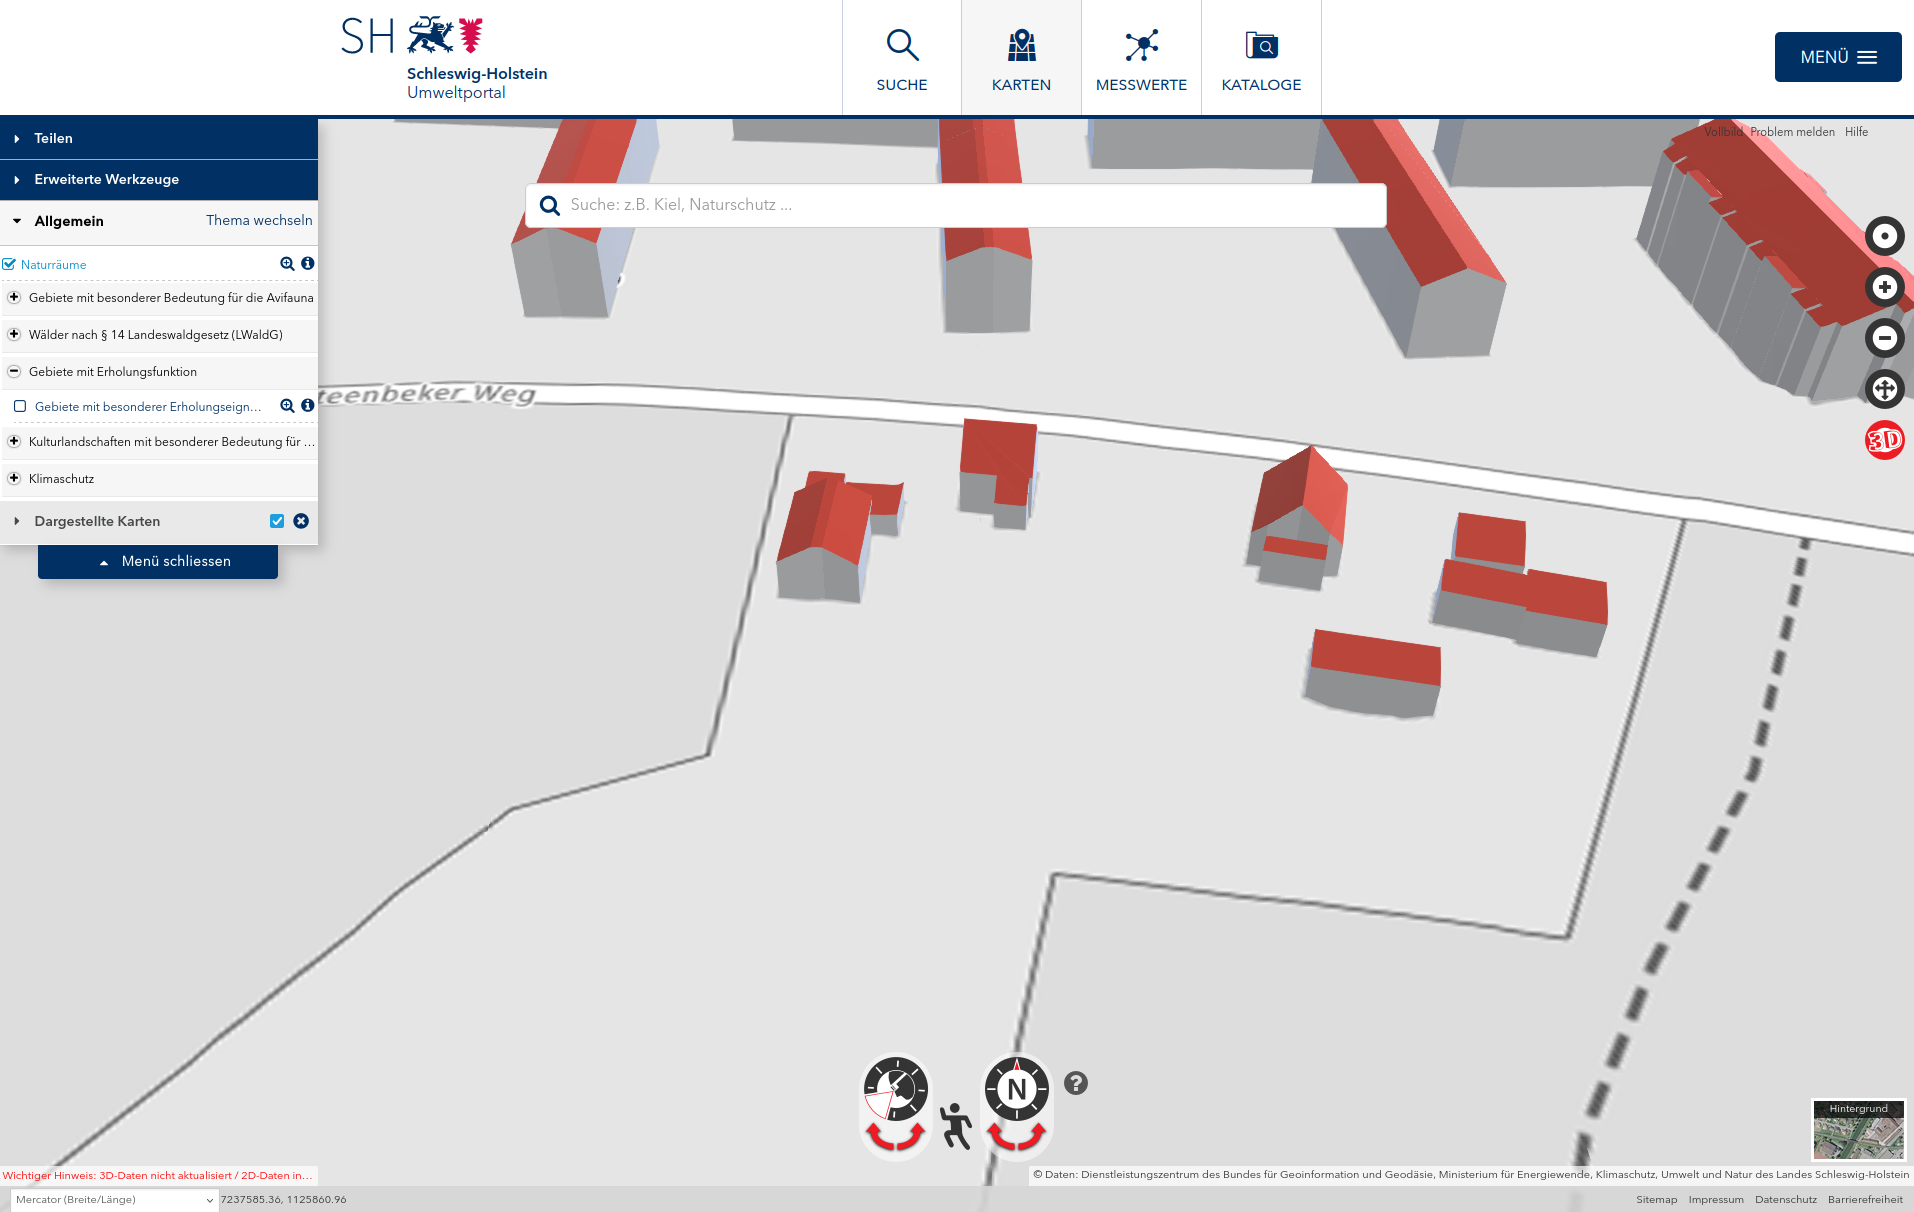Image resolution: width=1914 pixels, height=1212 pixels.
Task: Open the Mercator coordinate system dropdown
Action: tap(113, 1200)
